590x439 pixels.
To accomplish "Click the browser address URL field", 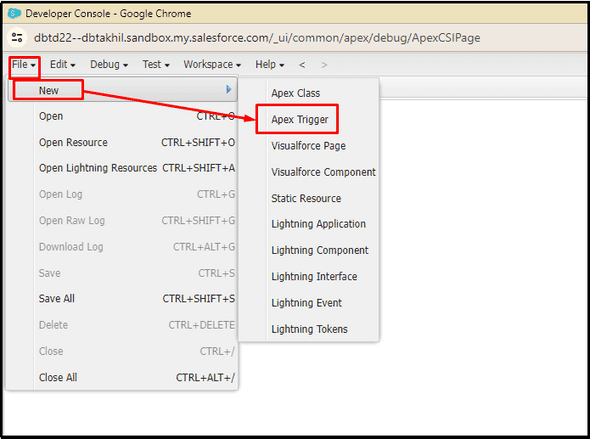I will pos(257,38).
